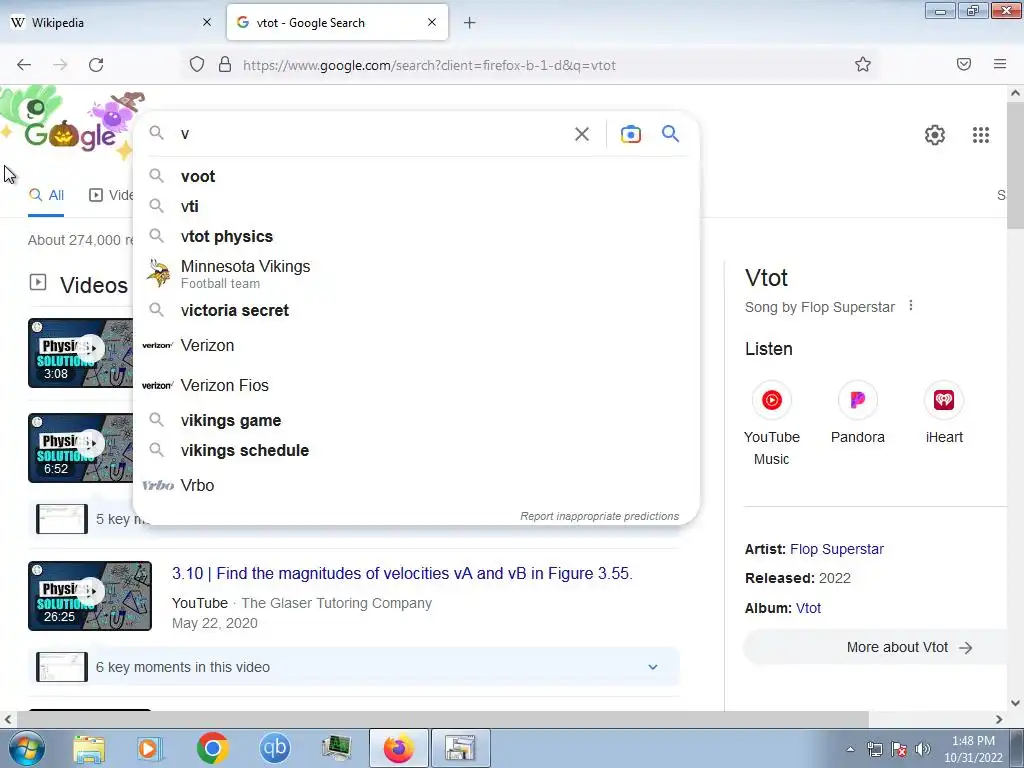Open iHeart listen option
This screenshot has width=1024, height=768.
point(944,413)
